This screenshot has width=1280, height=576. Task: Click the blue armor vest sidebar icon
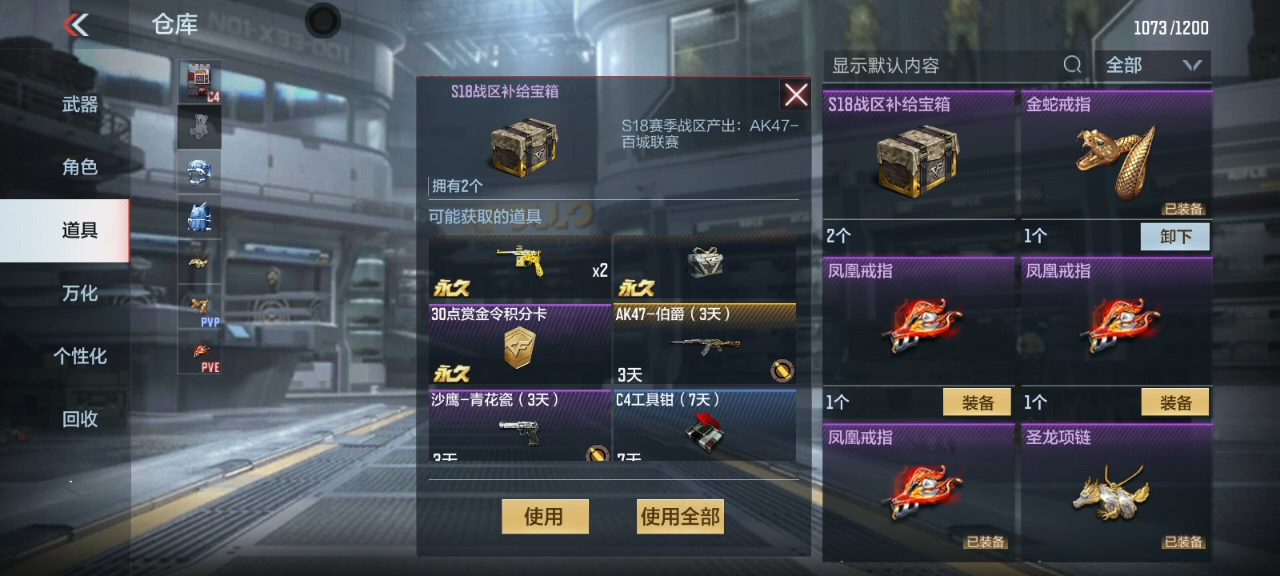(200, 217)
